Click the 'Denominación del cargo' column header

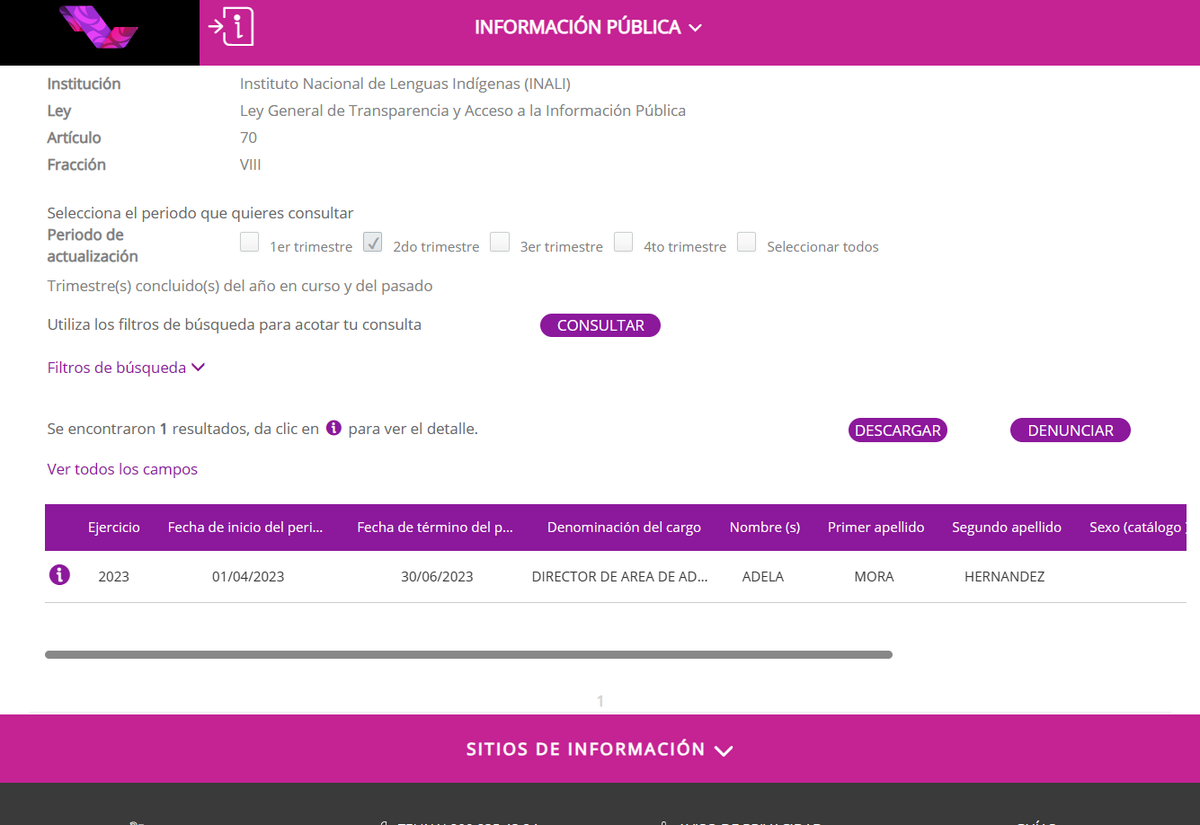tap(624, 527)
